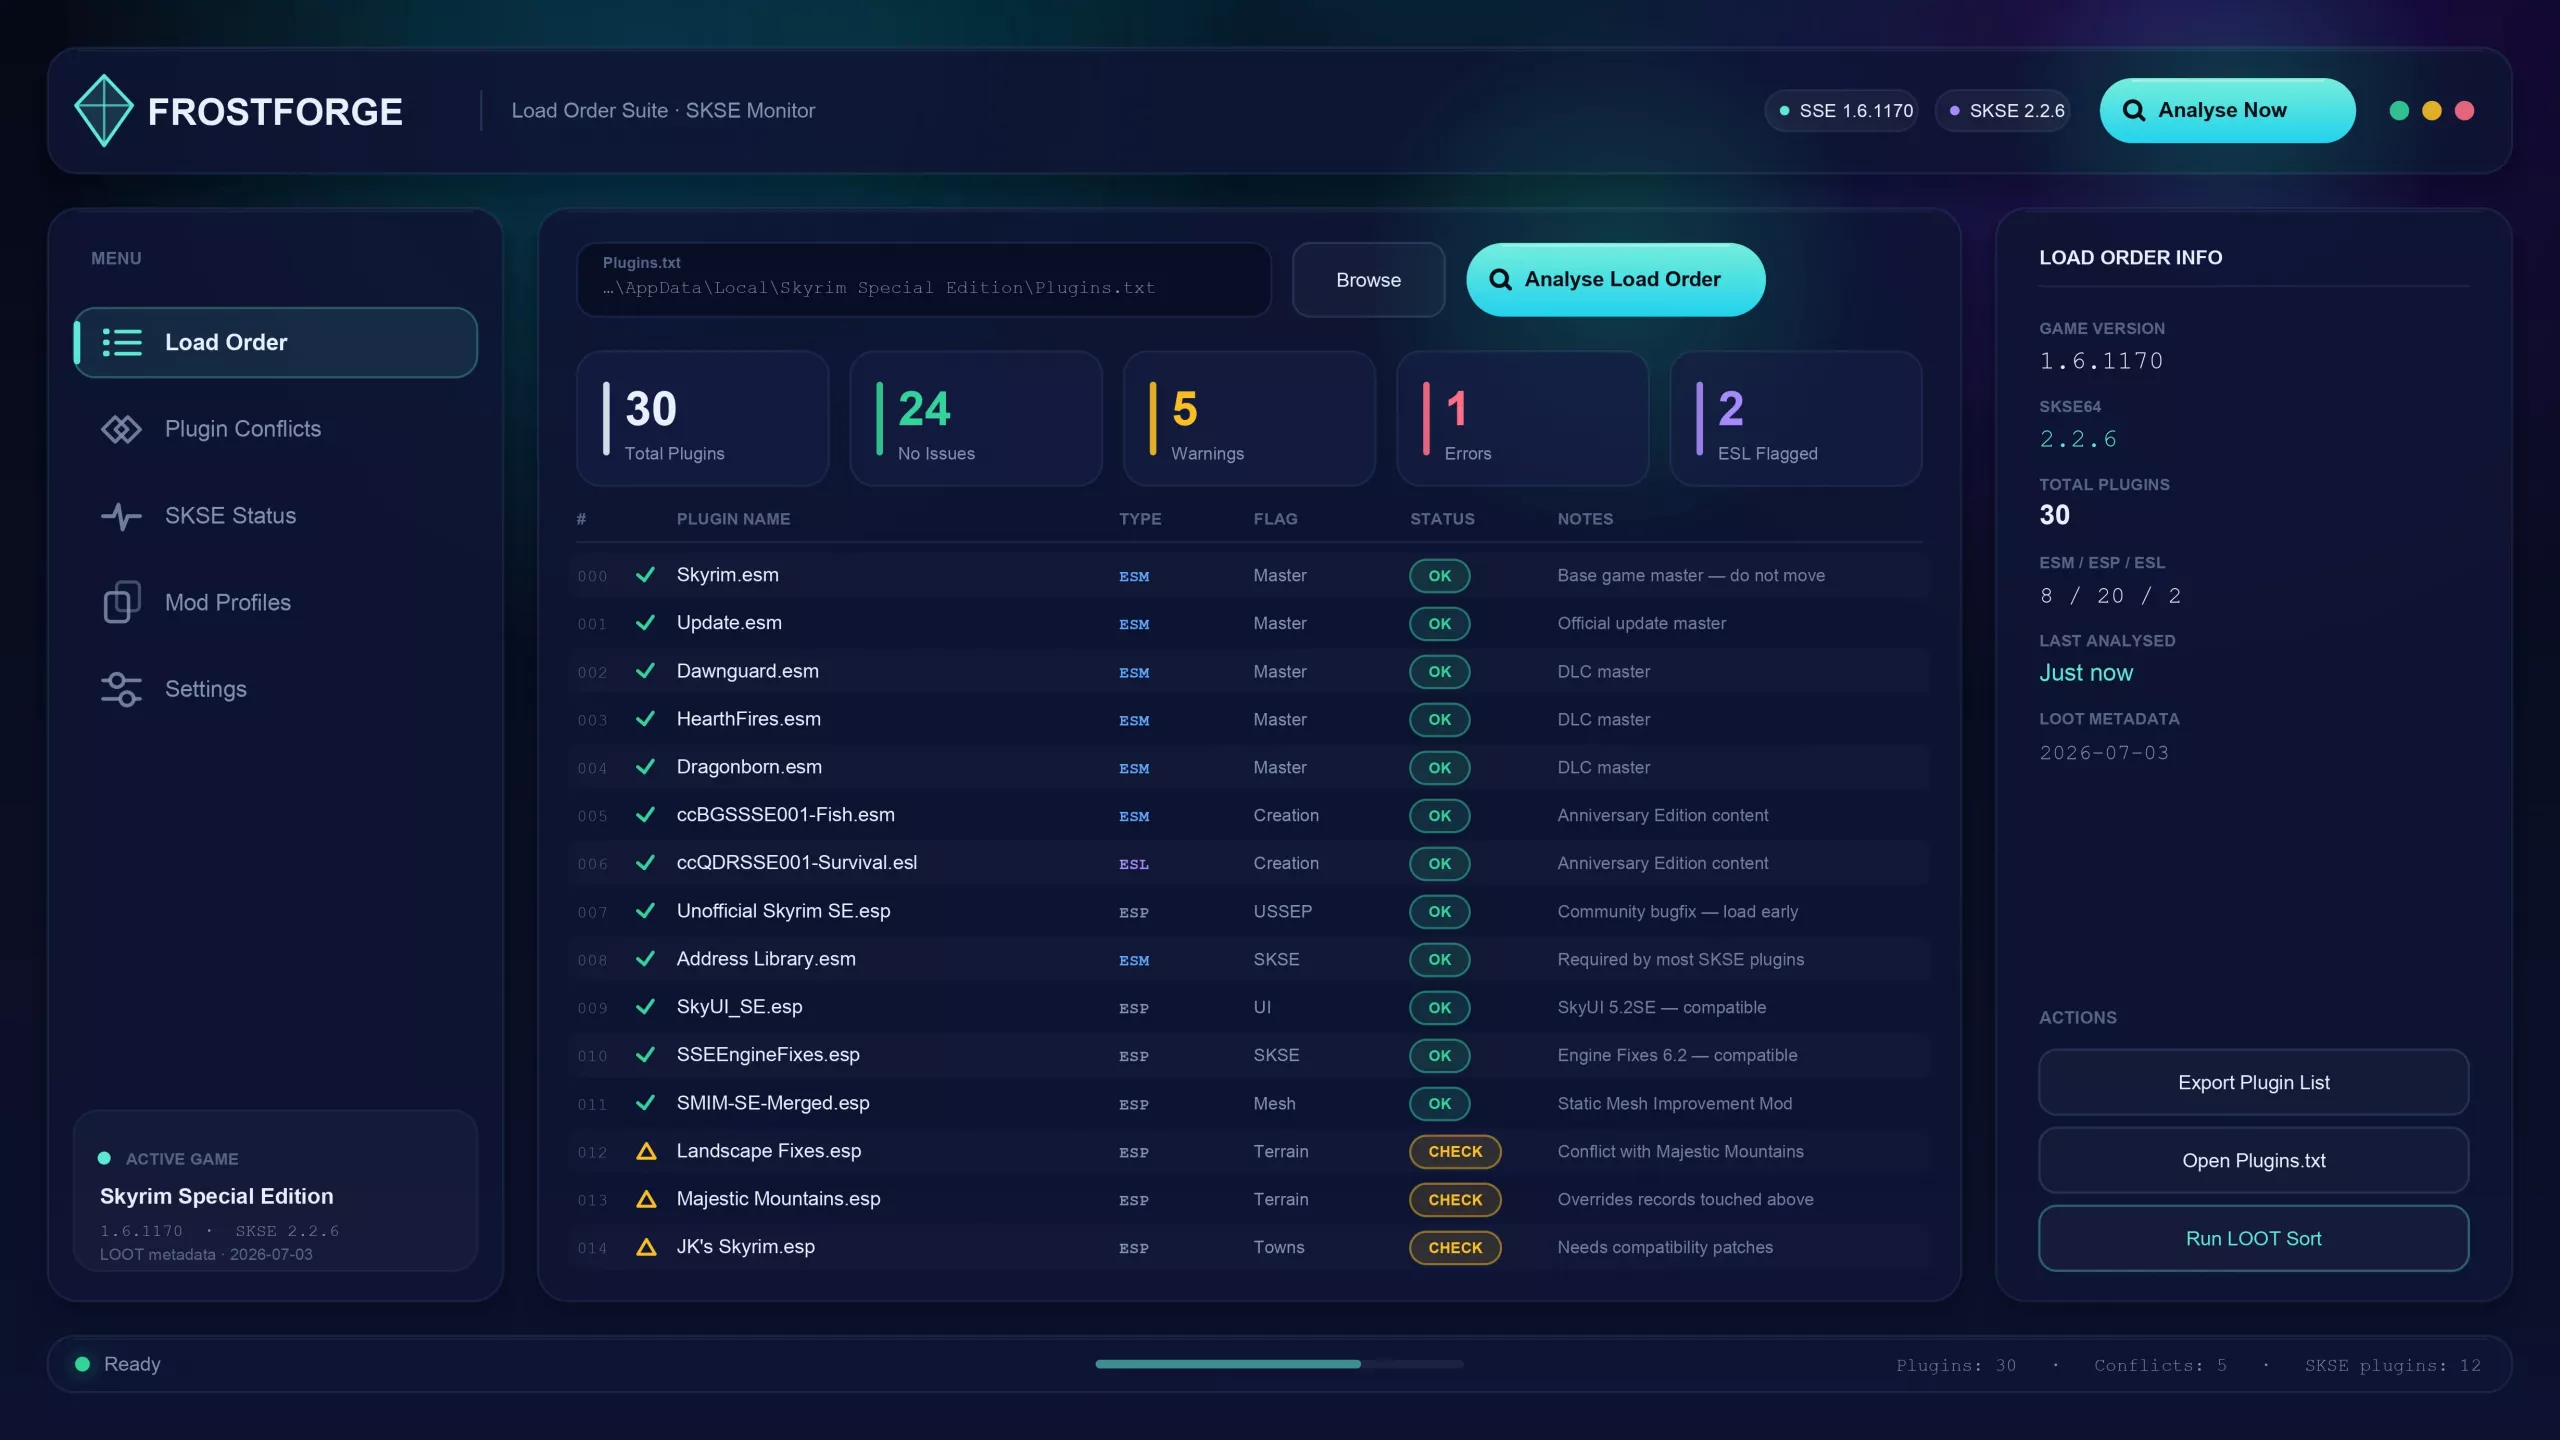
Task: Click the 'Conflicts: 5' status bar entry
Action: (x=2160, y=1365)
